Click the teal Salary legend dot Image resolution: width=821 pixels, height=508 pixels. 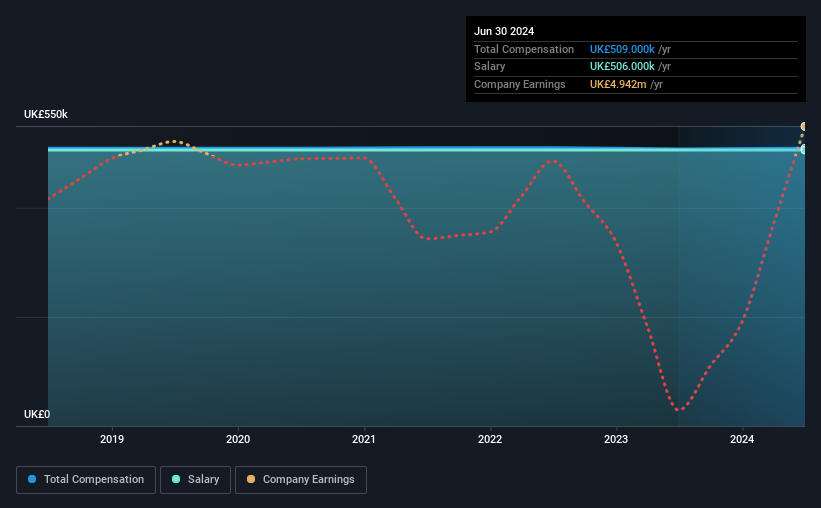tap(176, 479)
